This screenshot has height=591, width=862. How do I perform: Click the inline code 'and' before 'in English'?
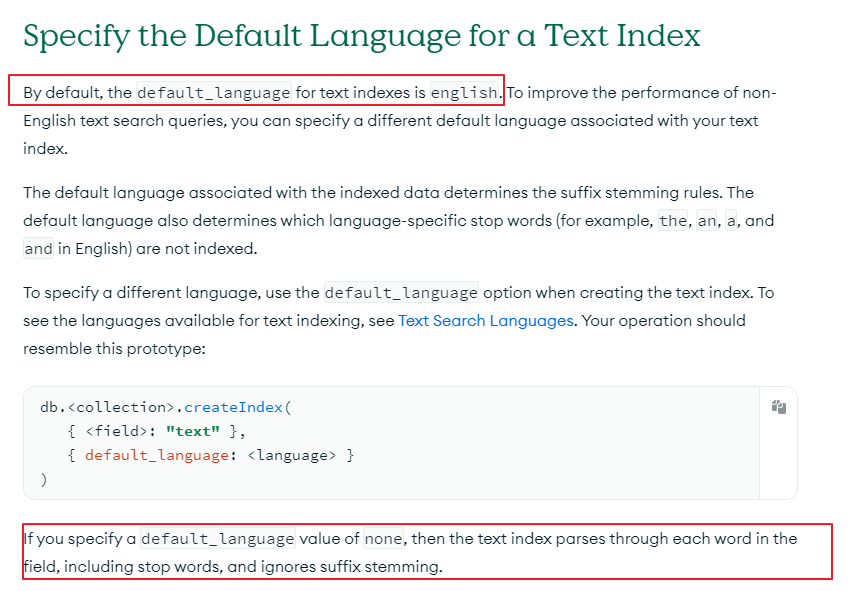(x=38, y=248)
